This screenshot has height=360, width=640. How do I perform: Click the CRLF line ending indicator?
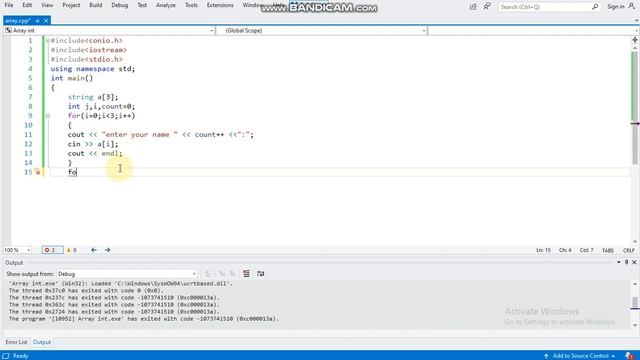[x=629, y=250]
